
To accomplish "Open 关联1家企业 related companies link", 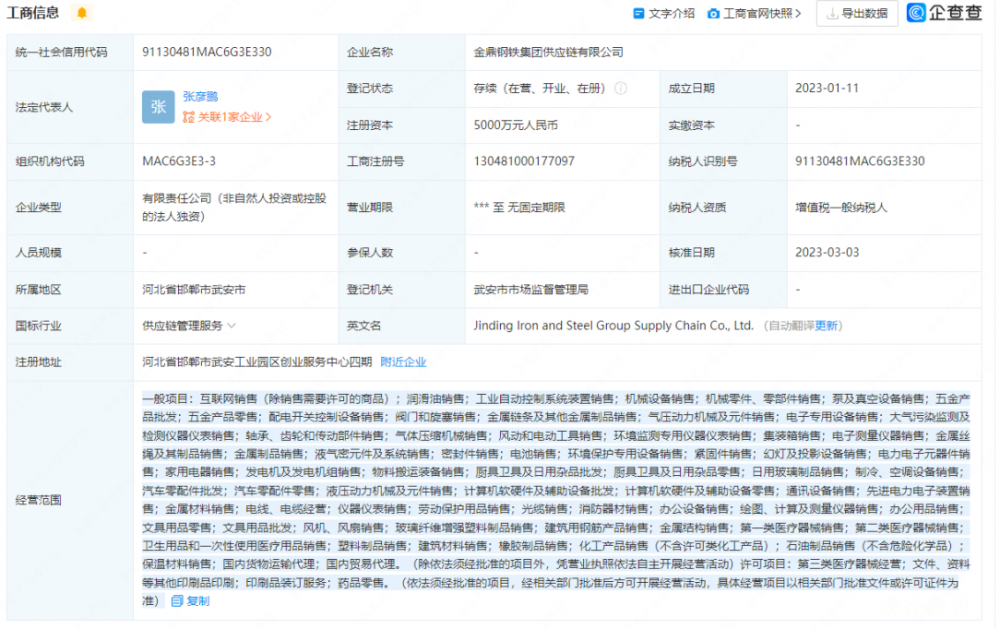I will point(227,117).
